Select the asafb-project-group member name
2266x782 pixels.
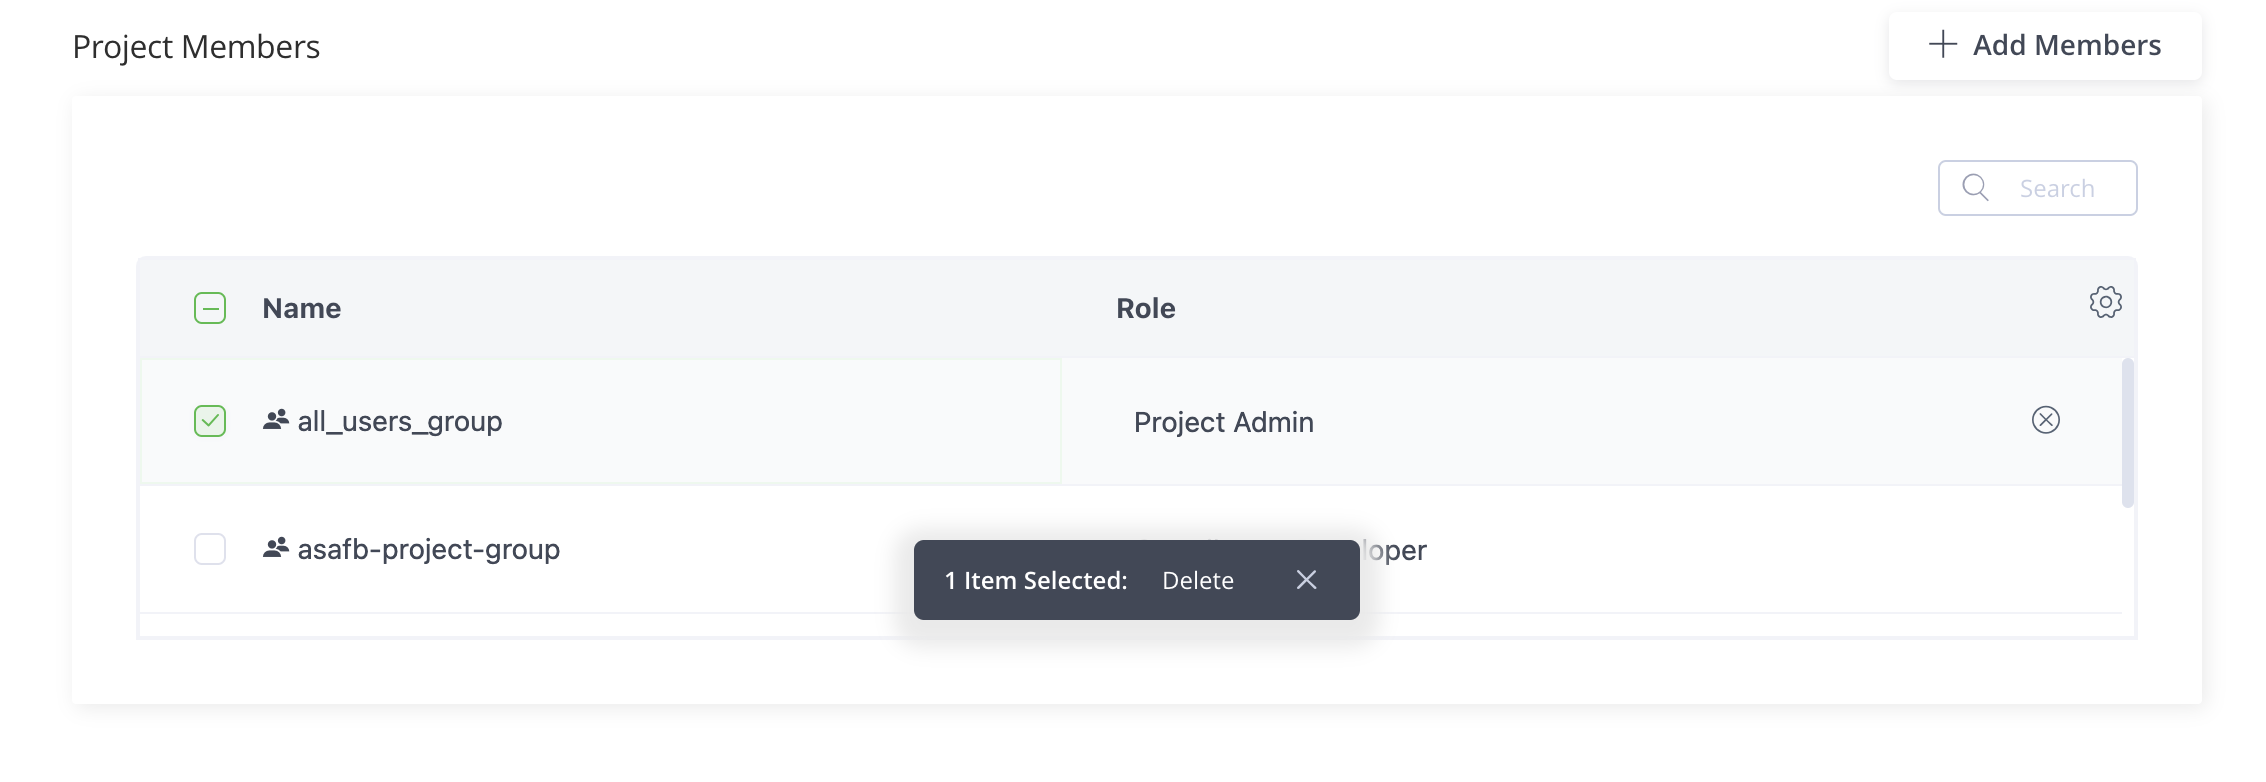428,549
